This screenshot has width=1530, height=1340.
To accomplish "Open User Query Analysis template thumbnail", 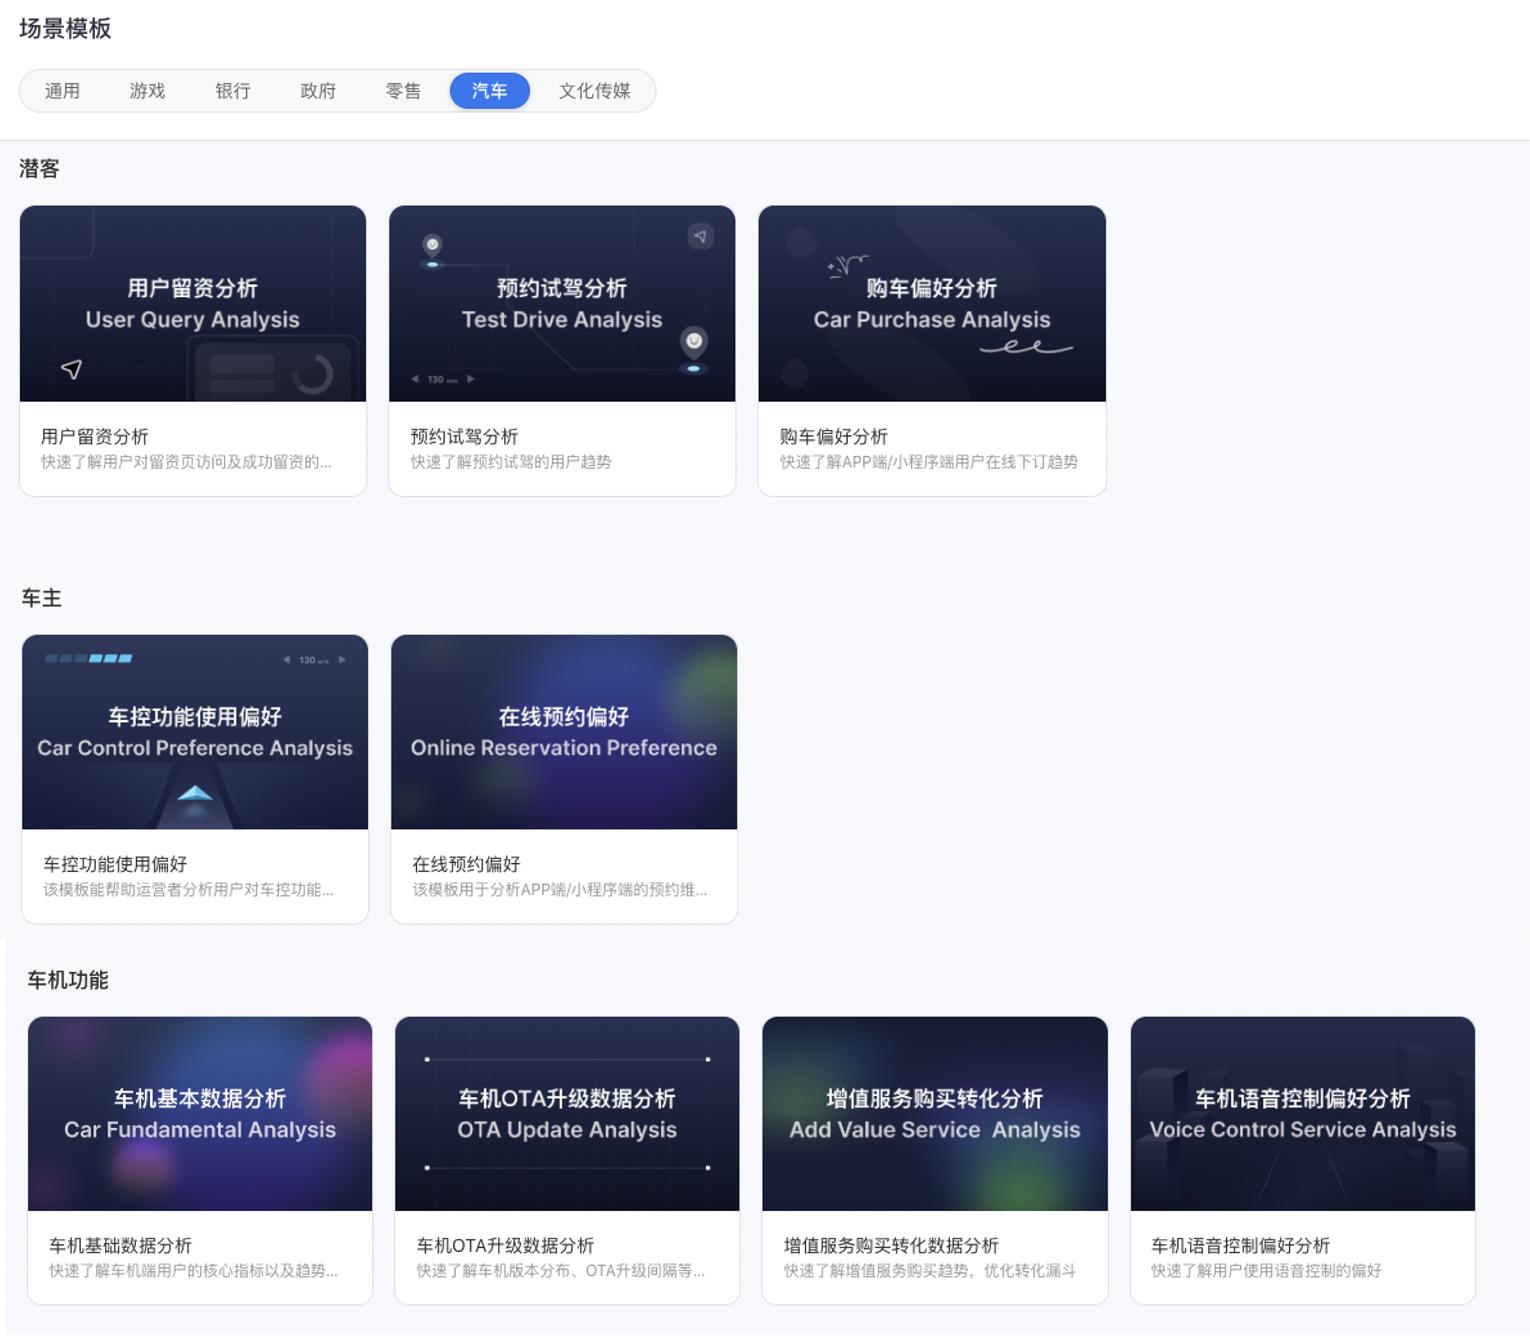I will click(x=193, y=304).
